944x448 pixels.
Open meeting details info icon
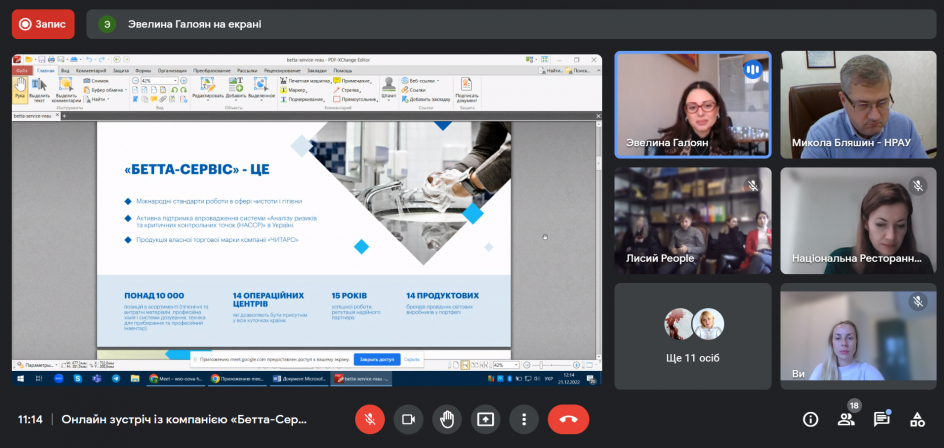tap(810, 419)
